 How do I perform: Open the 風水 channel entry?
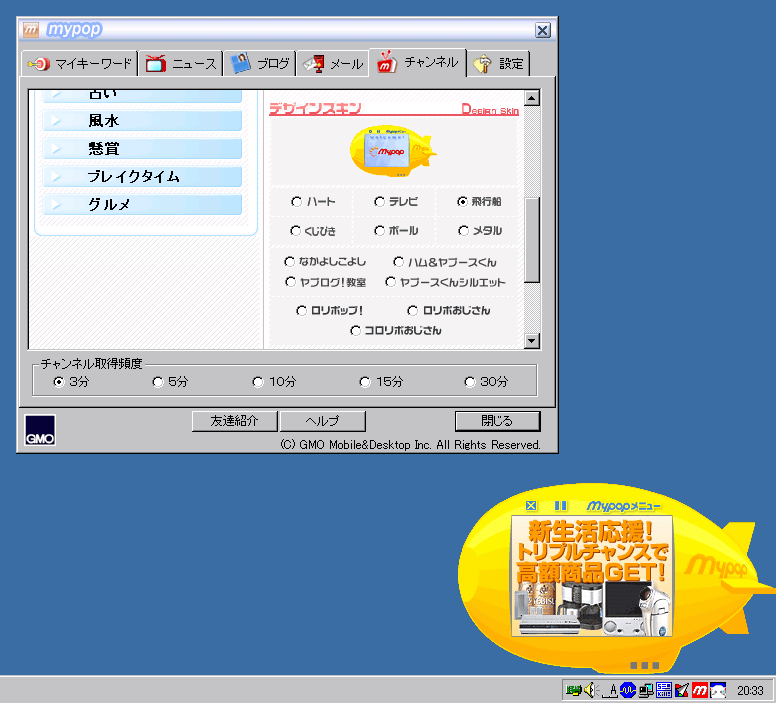[x=143, y=121]
